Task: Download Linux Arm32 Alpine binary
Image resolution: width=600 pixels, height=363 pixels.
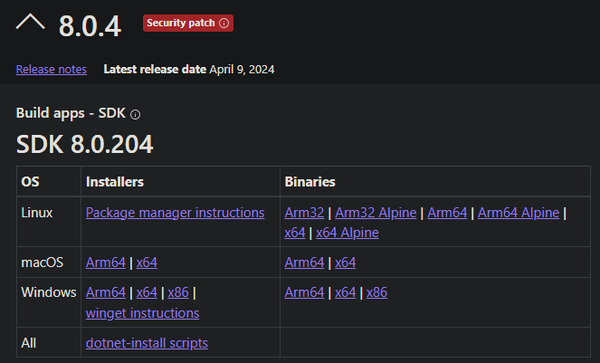Action: point(376,213)
